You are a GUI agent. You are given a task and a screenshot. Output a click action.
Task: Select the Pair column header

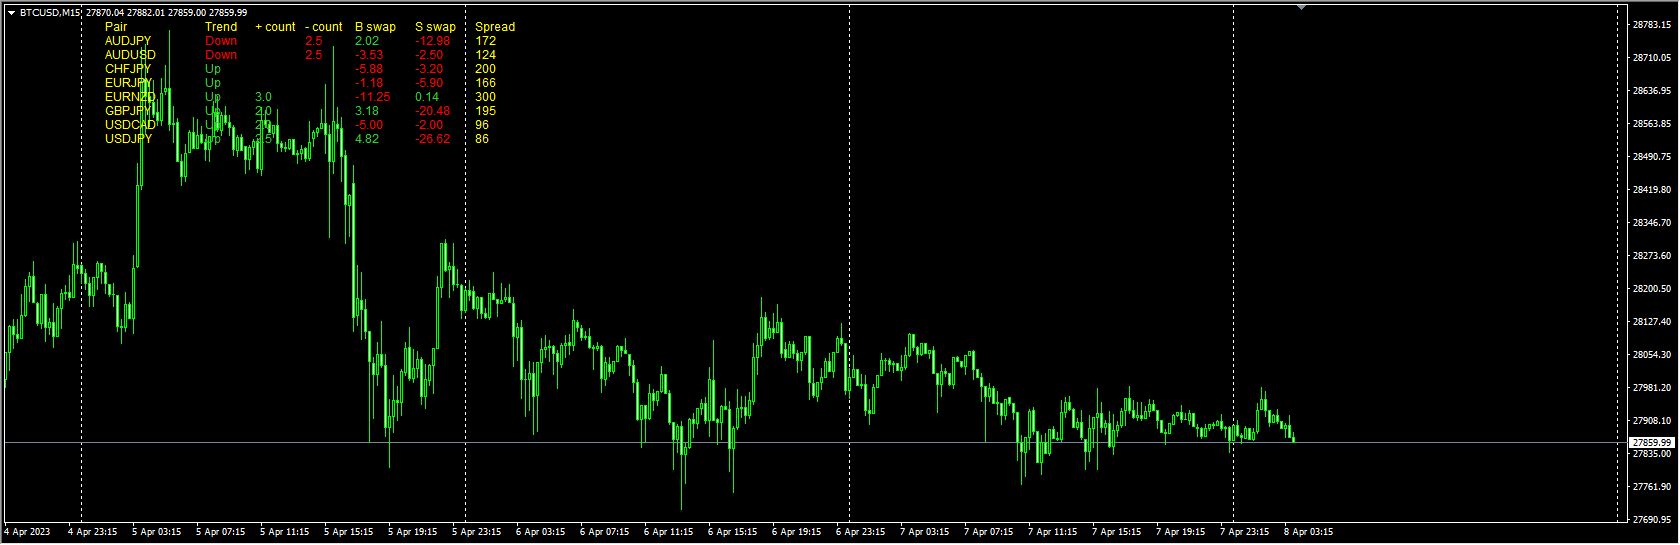point(116,27)
